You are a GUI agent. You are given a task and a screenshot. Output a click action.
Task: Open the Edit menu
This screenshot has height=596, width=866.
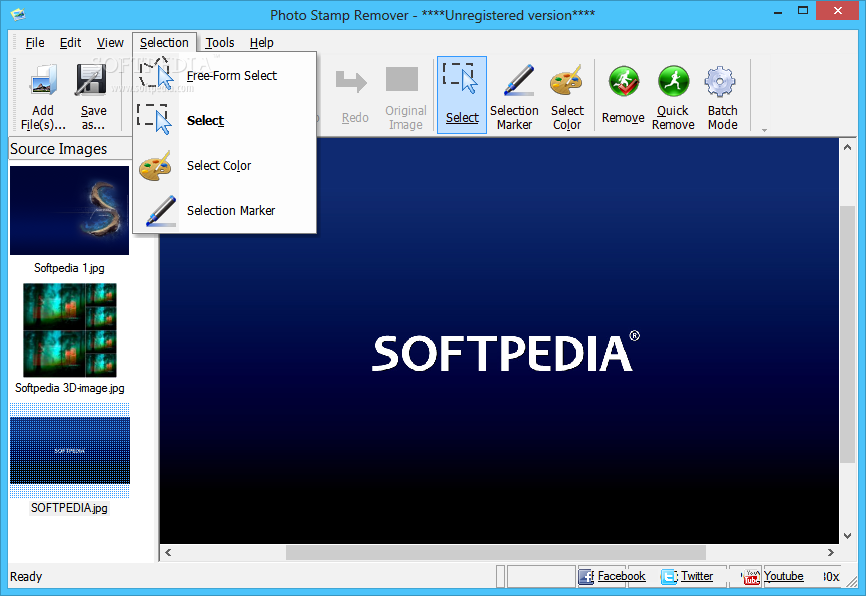point(70,43)
